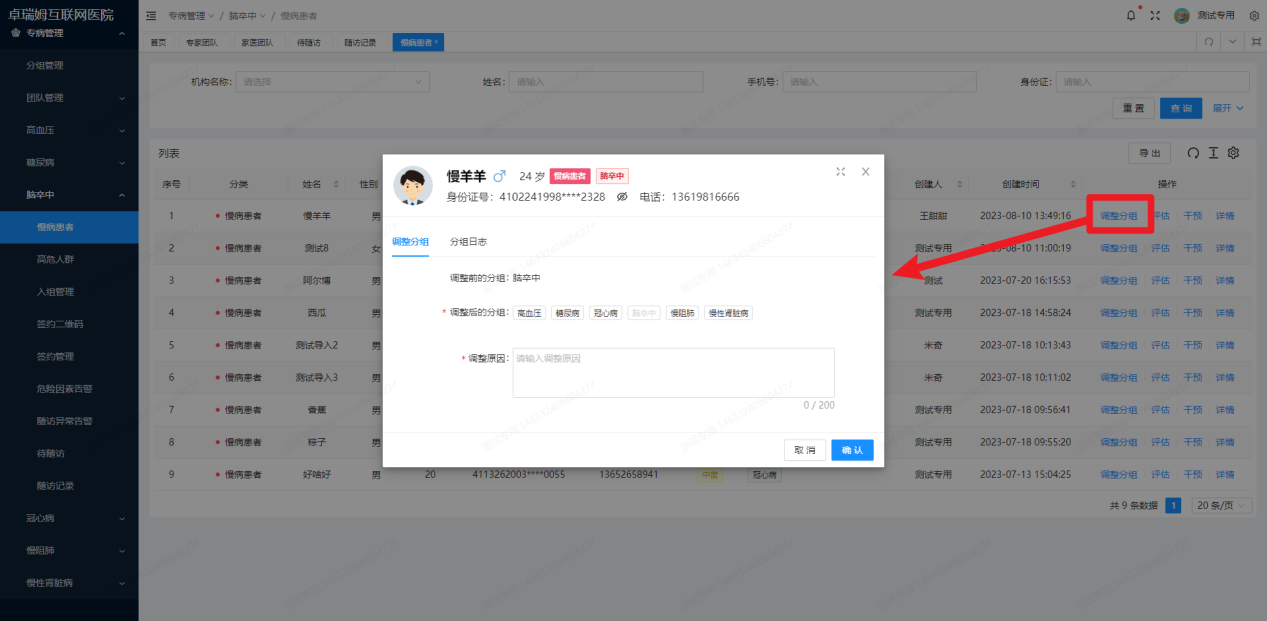1267x621 pixels.
Task: Click 调整分组 link in 粽子 row
Action: tap(1119, 442)
